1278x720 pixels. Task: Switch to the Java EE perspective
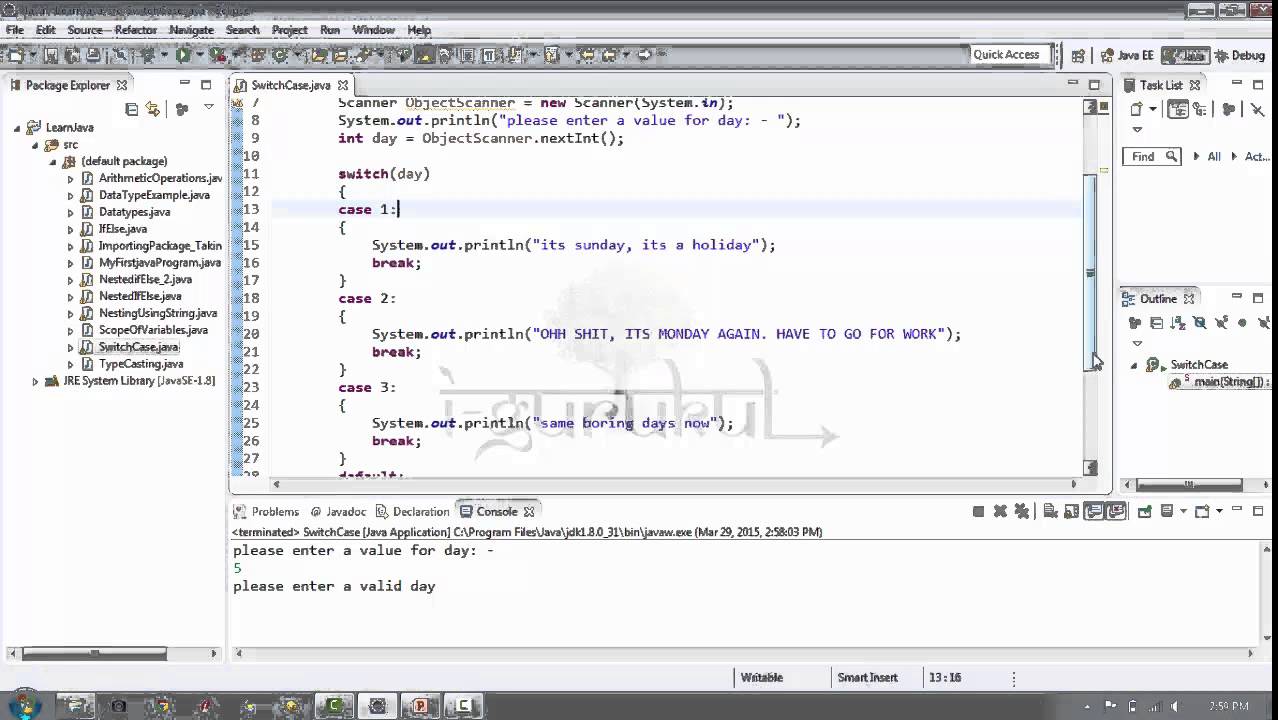(1127, 55)
